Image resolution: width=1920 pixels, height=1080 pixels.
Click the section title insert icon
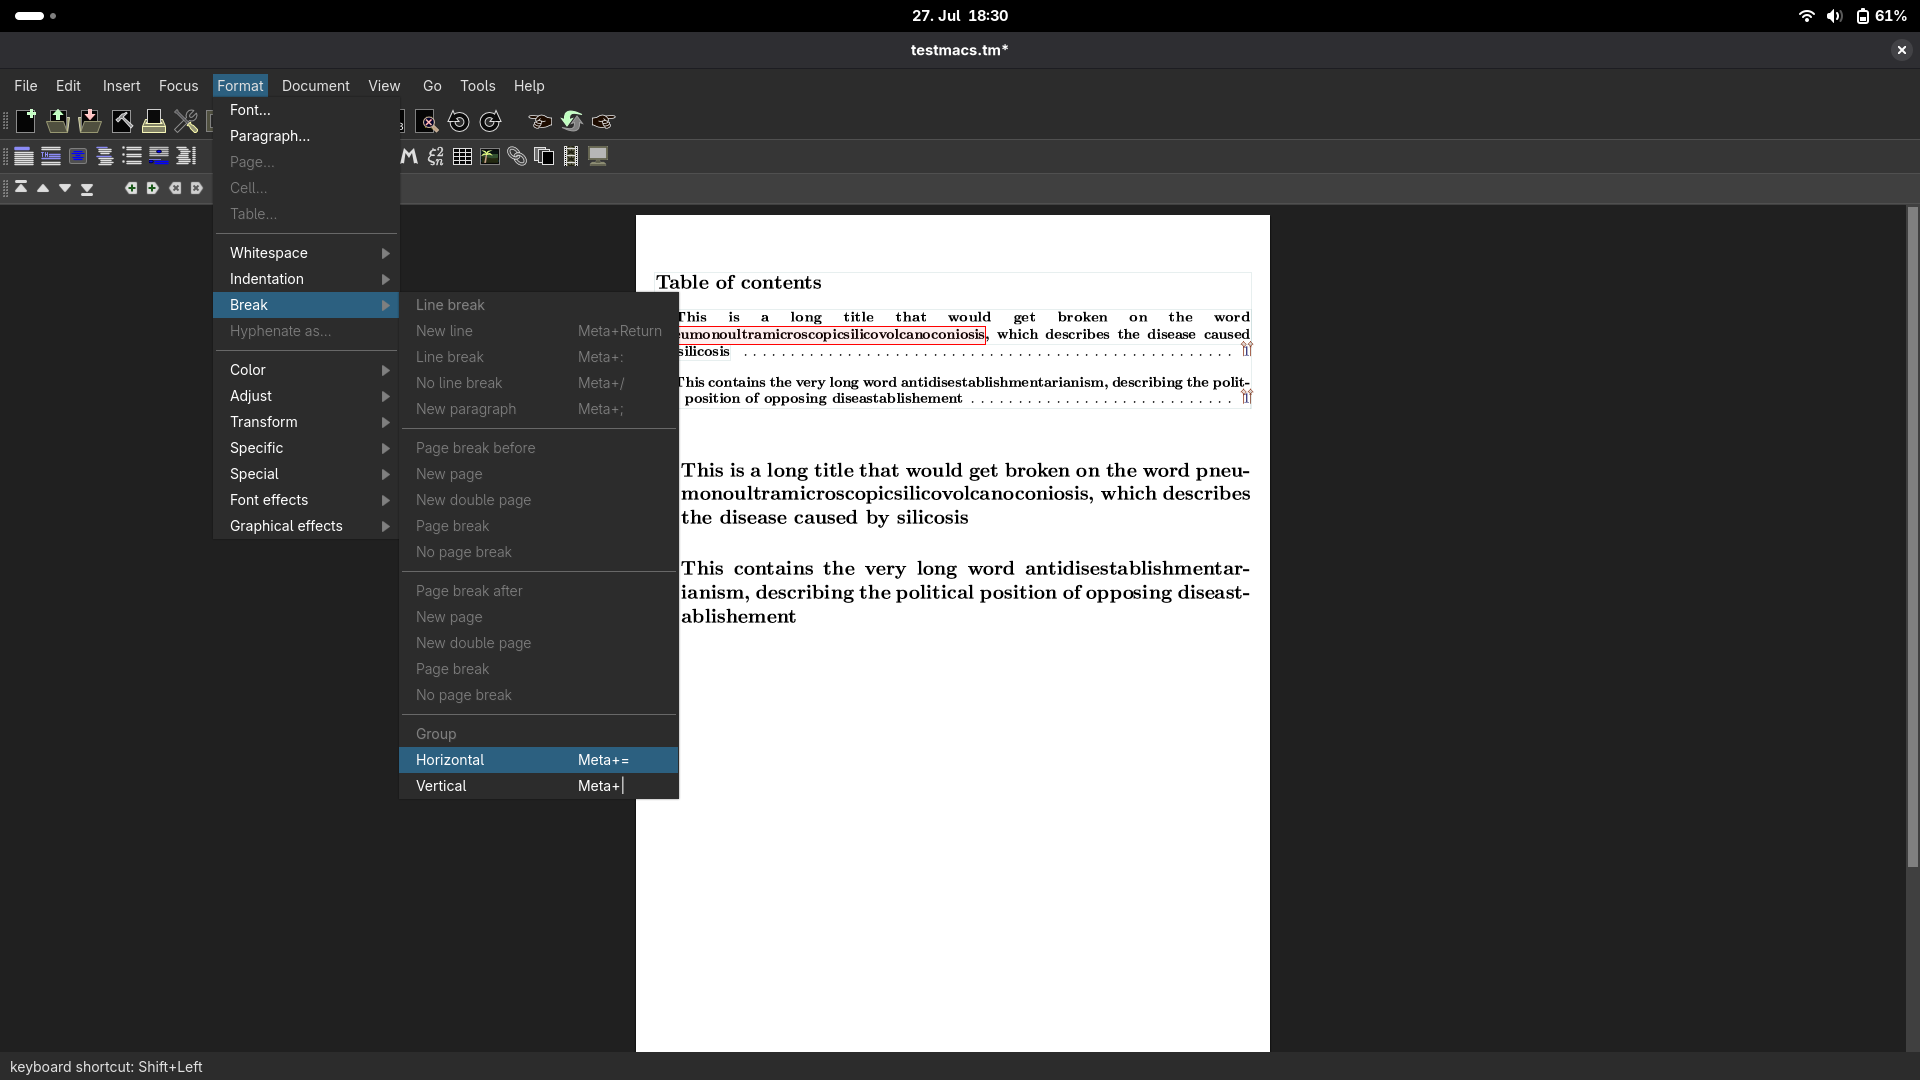click(x=24, y=156)
